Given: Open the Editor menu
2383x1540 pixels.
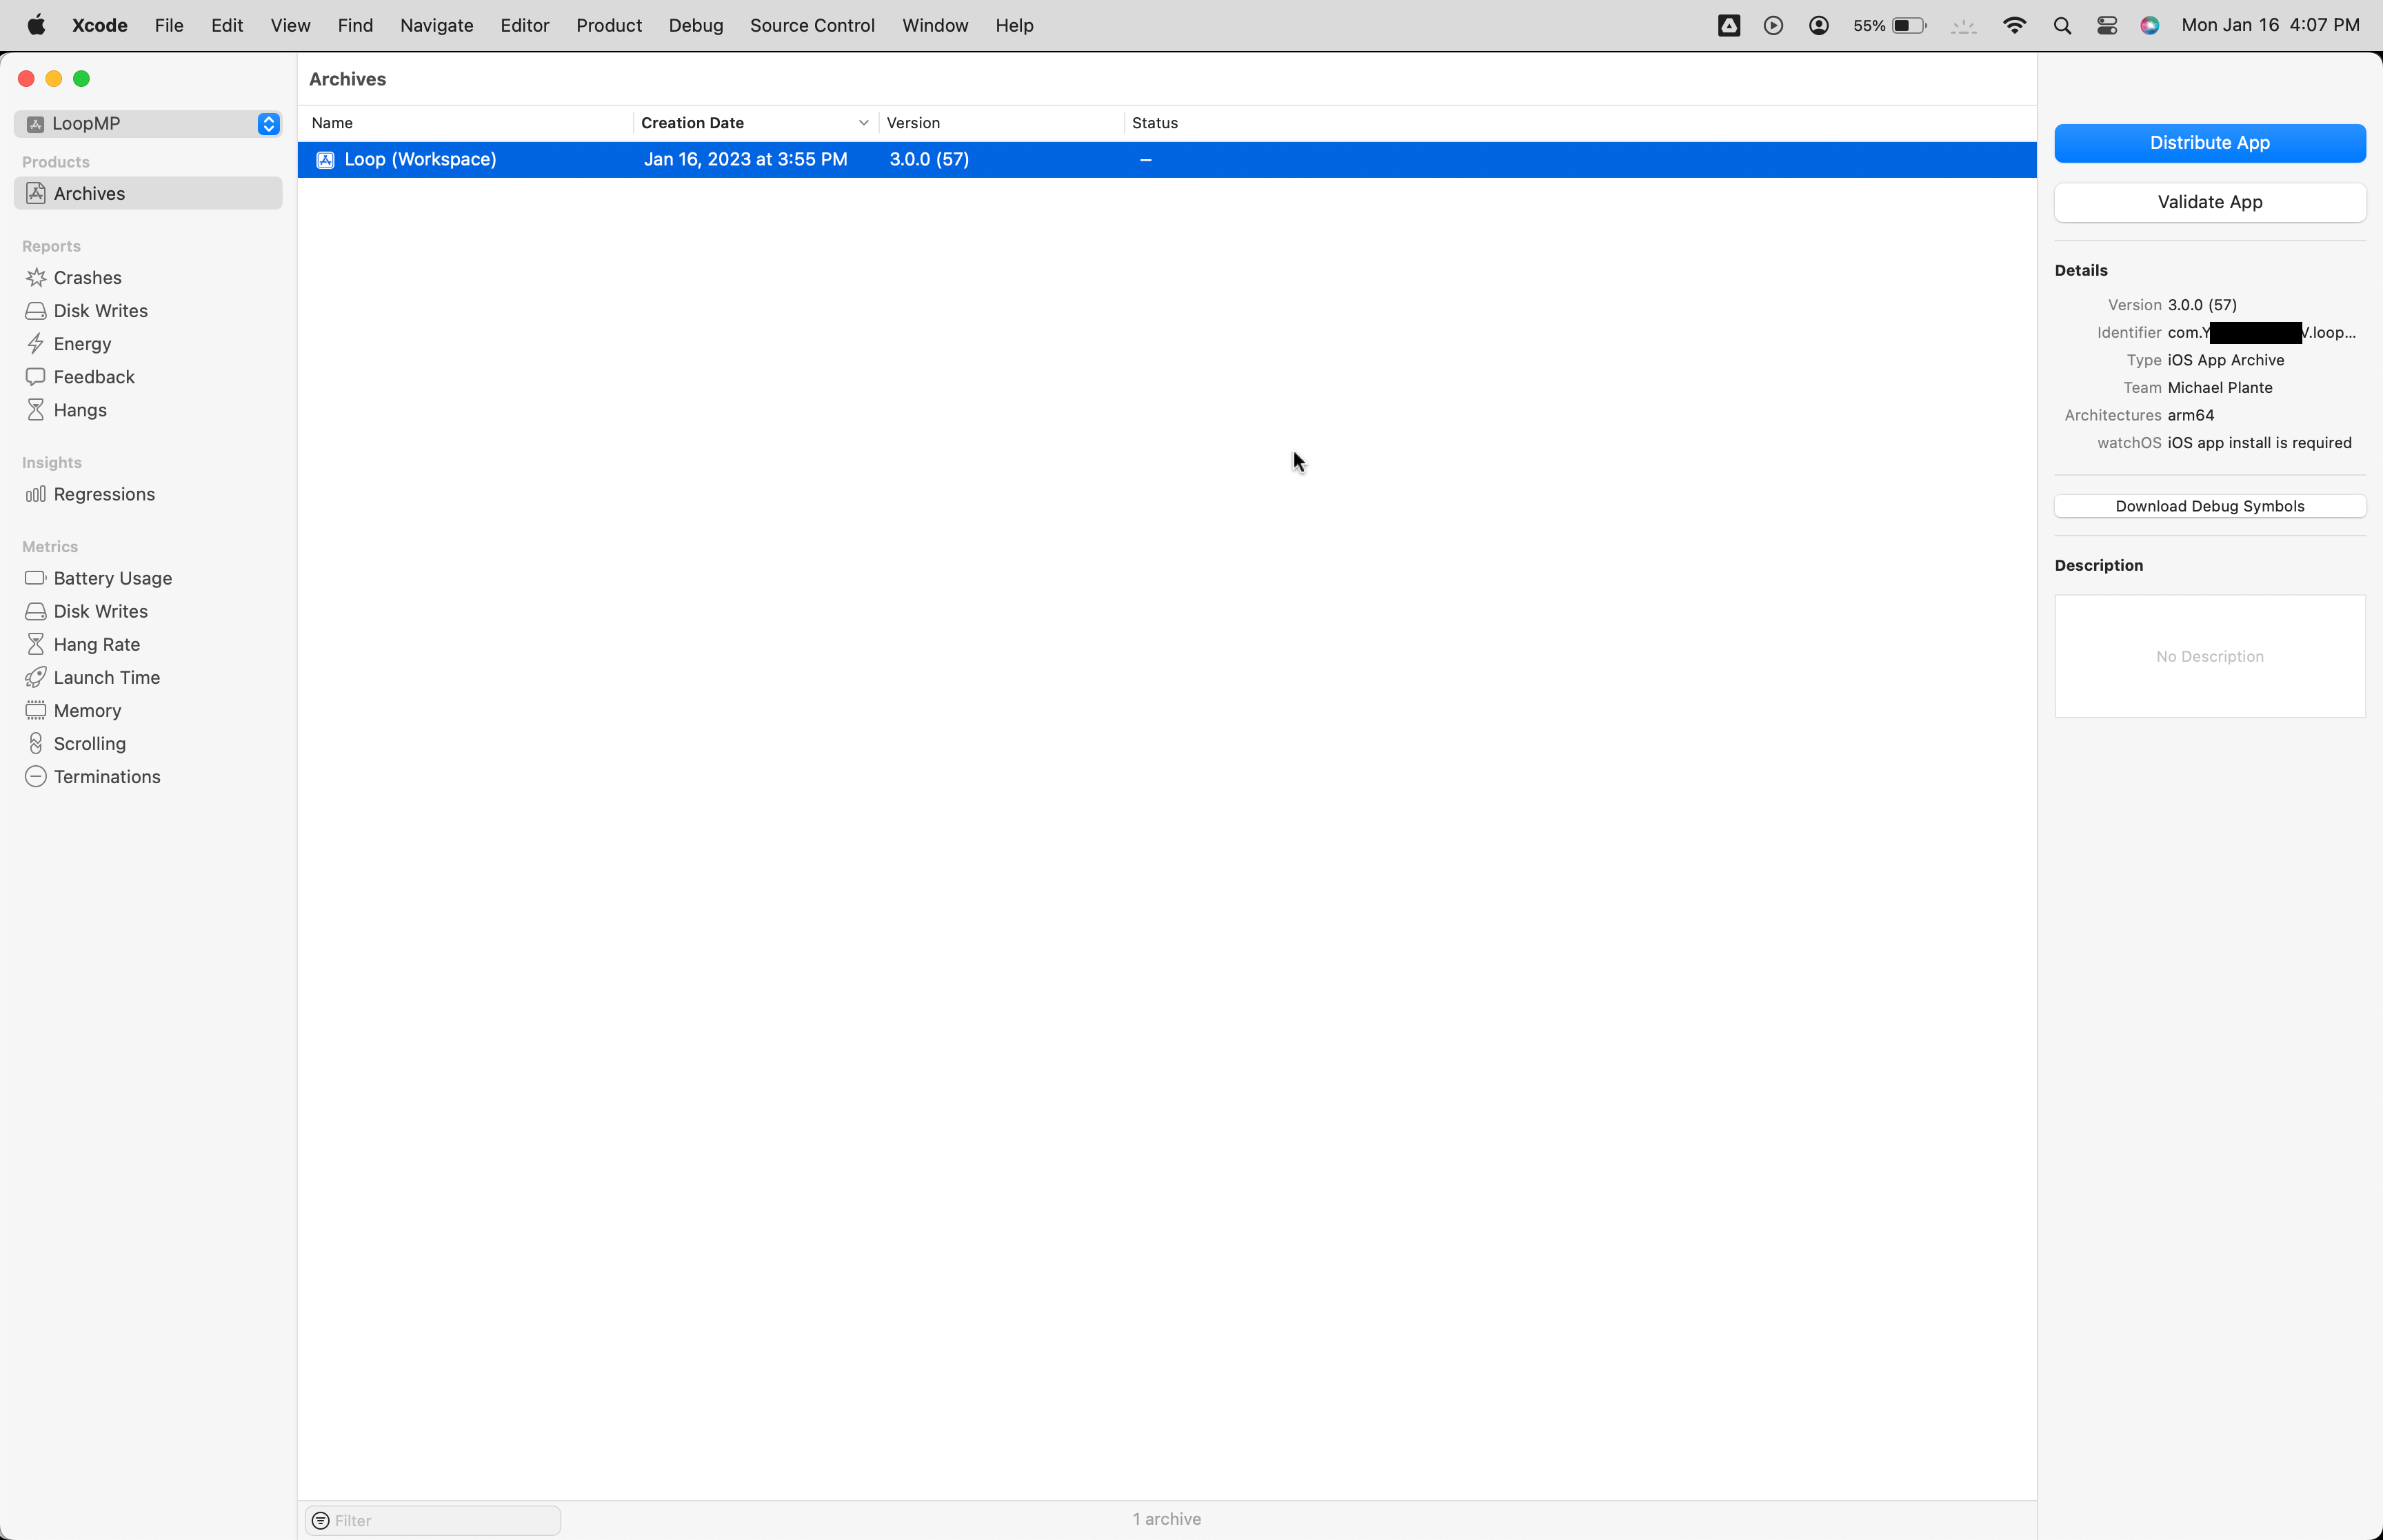Looking at the screenshot, I should point(525,25).
